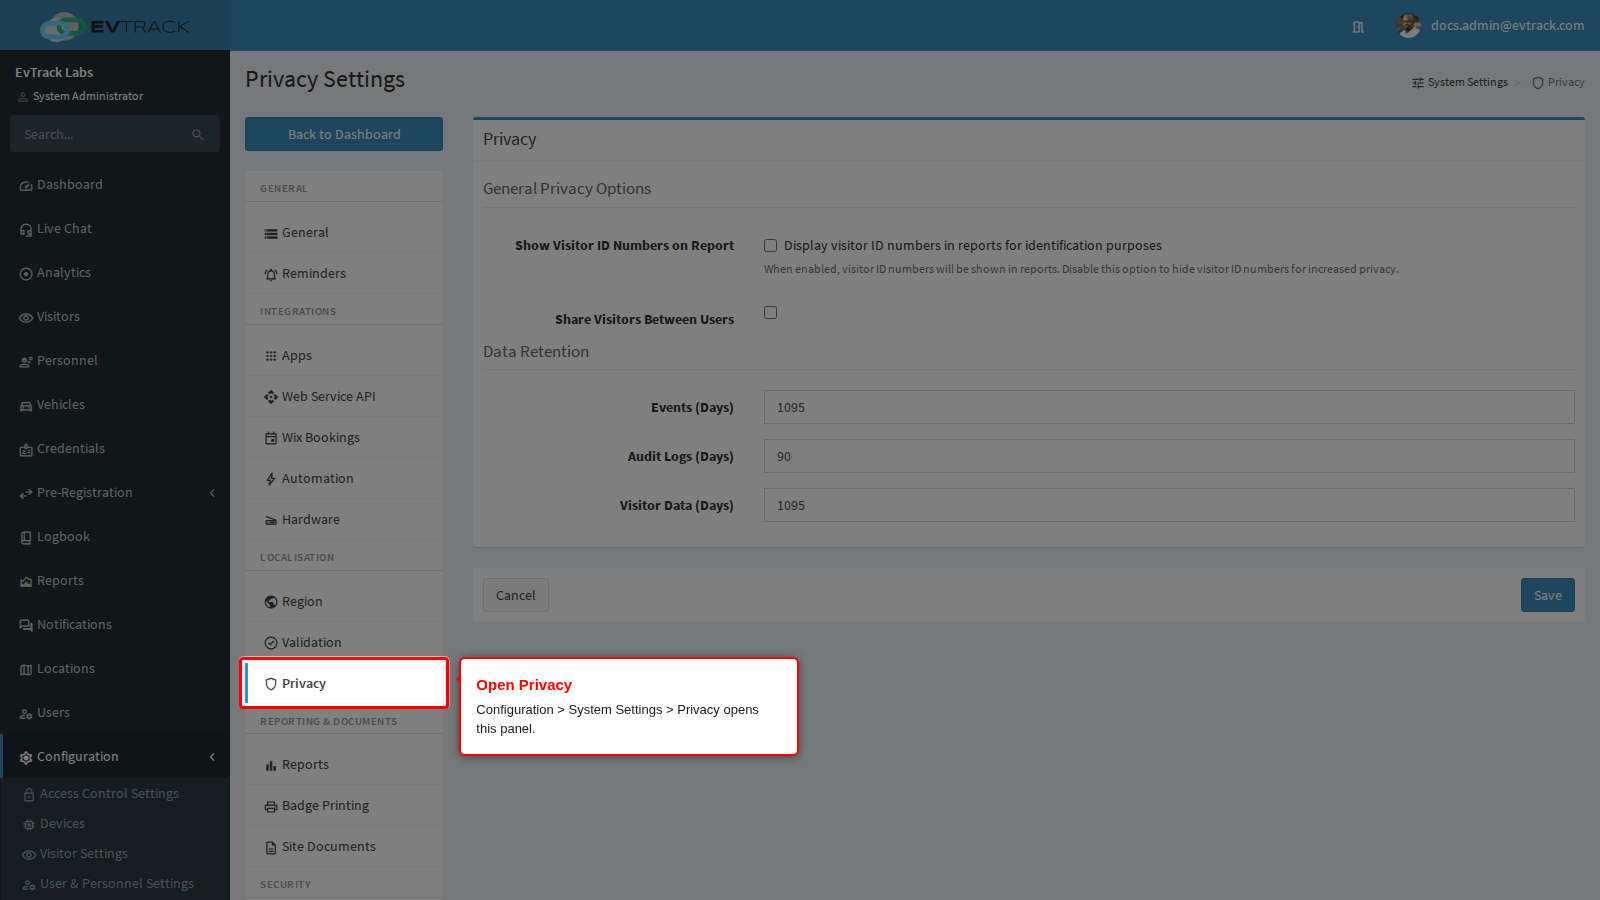Image resolution: width=1600 pixels, height=900 pixels.
Task: Click the search magnifier icon
Action: pyautogui.click(x=198, y=134)
